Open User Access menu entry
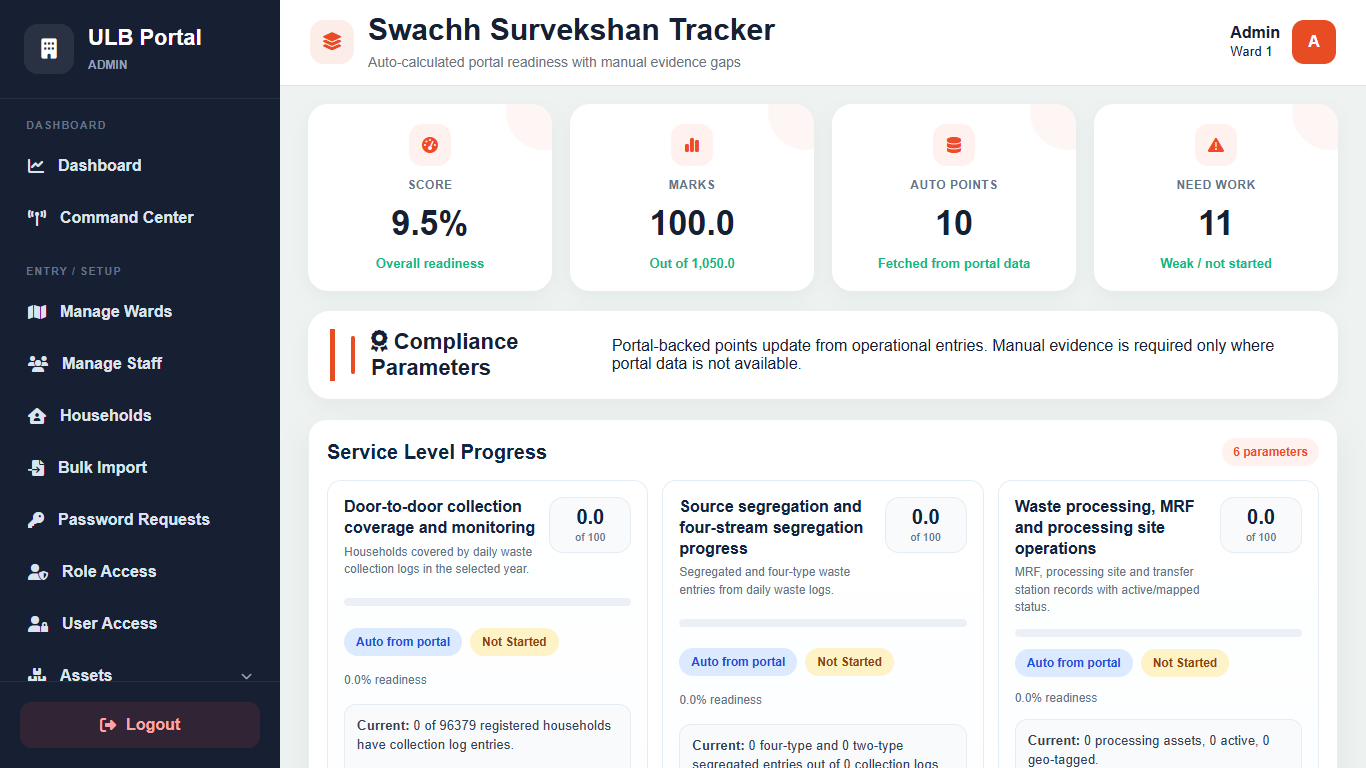This screenshot has width=1366, height=768. [x=140, y=624]
